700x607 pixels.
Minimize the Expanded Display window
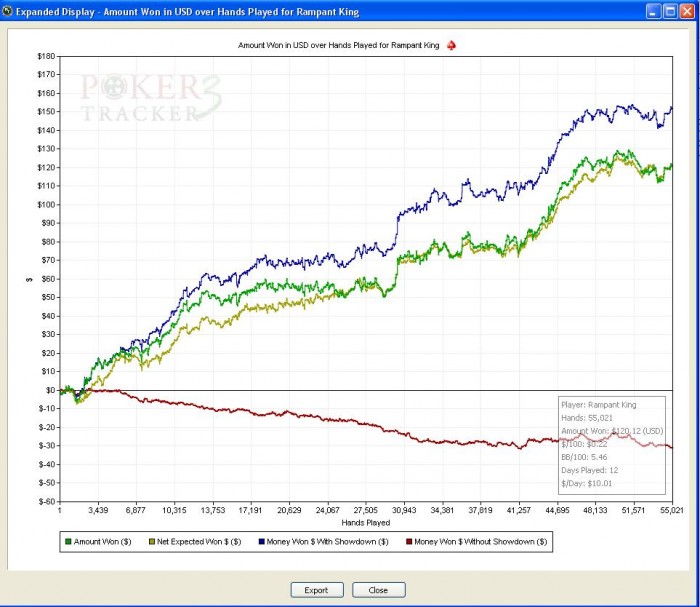pyautogui.click(x=653, y=11)
